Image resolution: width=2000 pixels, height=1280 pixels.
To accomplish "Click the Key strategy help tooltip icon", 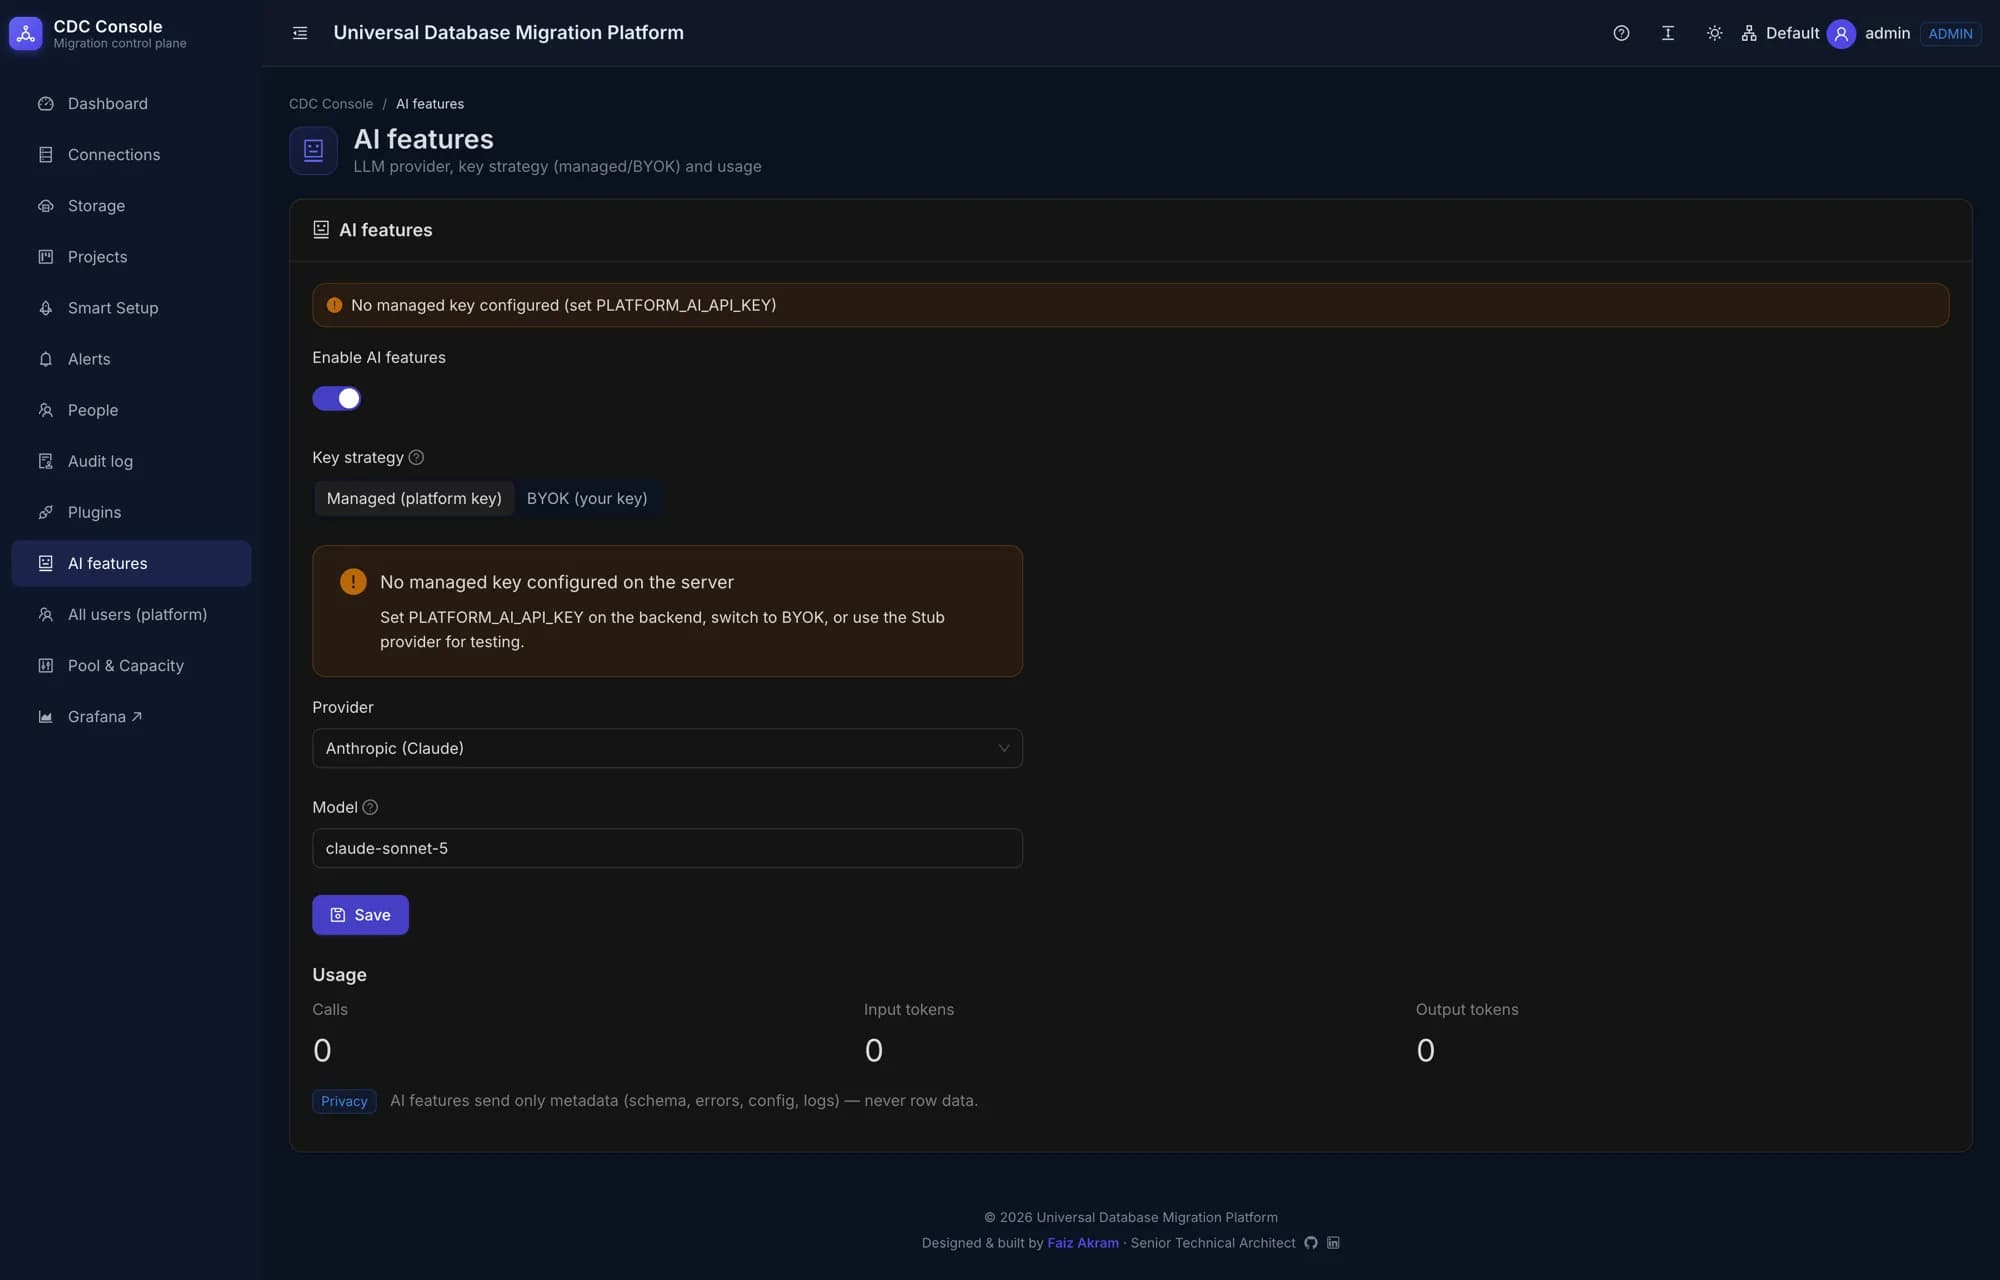I will click(x=416, y=457).
